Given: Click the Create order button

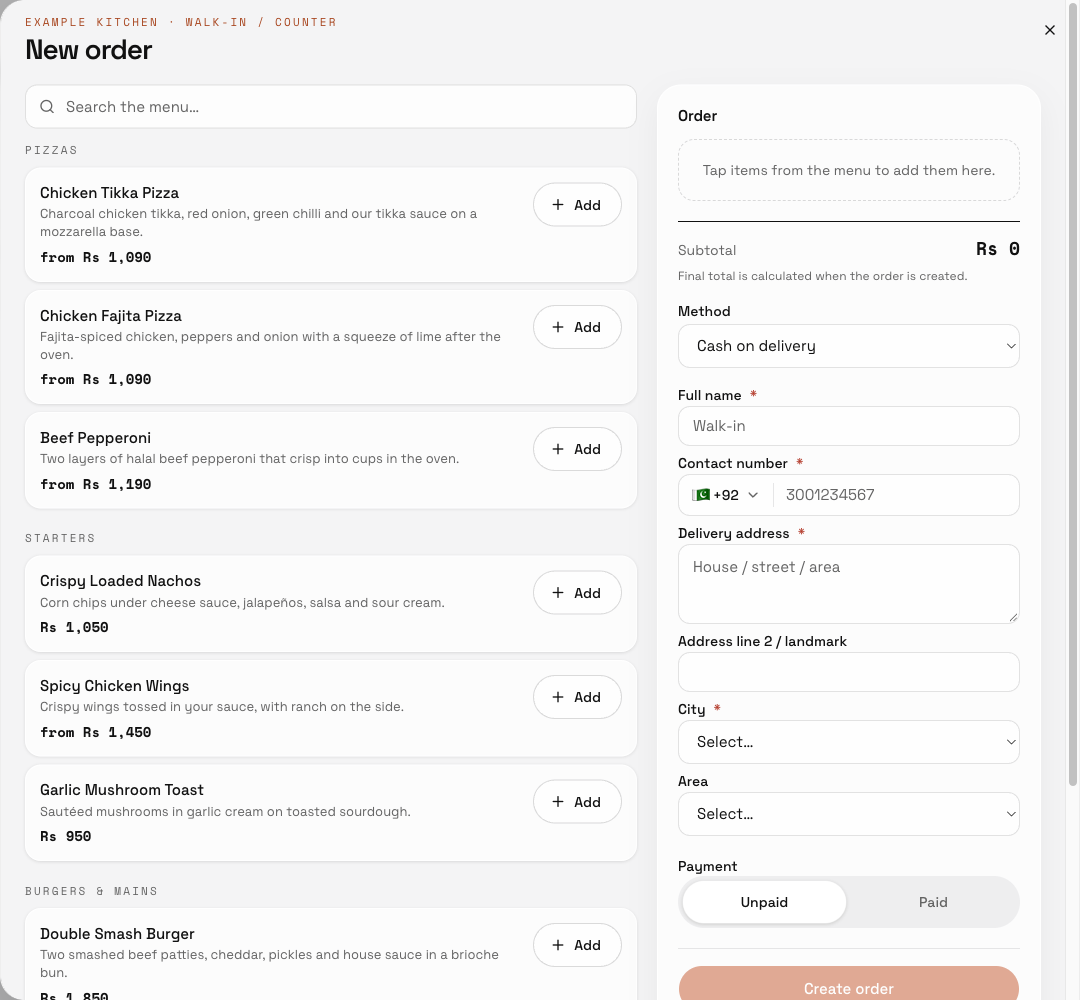Looking at the screenshot, I should (849, 985).
